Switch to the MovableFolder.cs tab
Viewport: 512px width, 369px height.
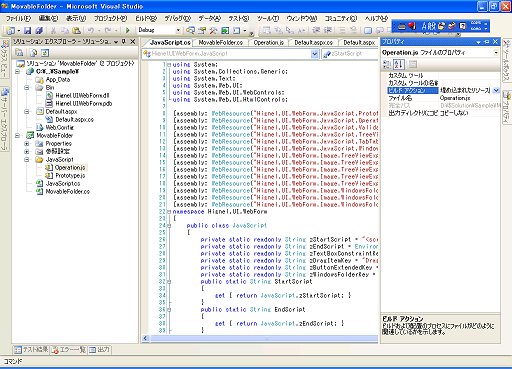pos(221,43)
